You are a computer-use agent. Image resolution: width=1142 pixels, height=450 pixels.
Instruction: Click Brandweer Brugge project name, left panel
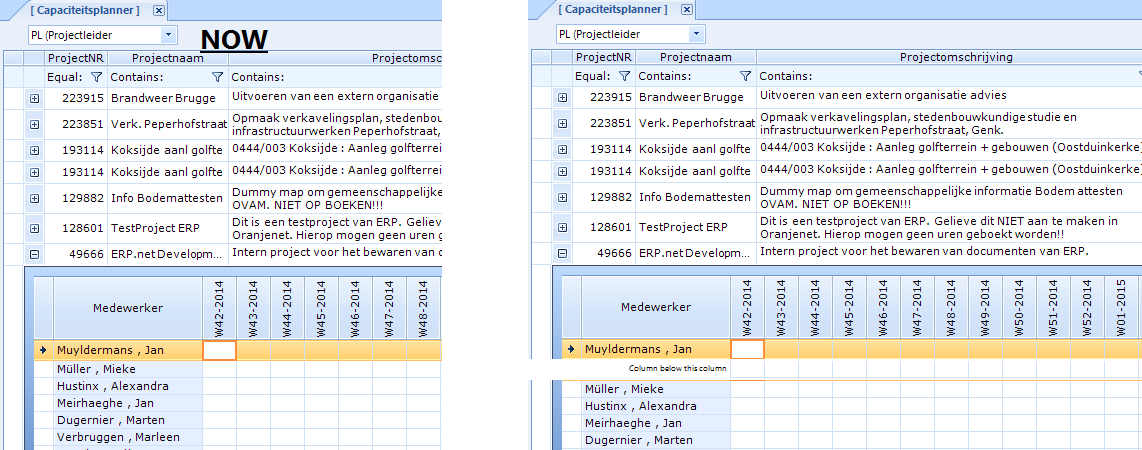162,98
